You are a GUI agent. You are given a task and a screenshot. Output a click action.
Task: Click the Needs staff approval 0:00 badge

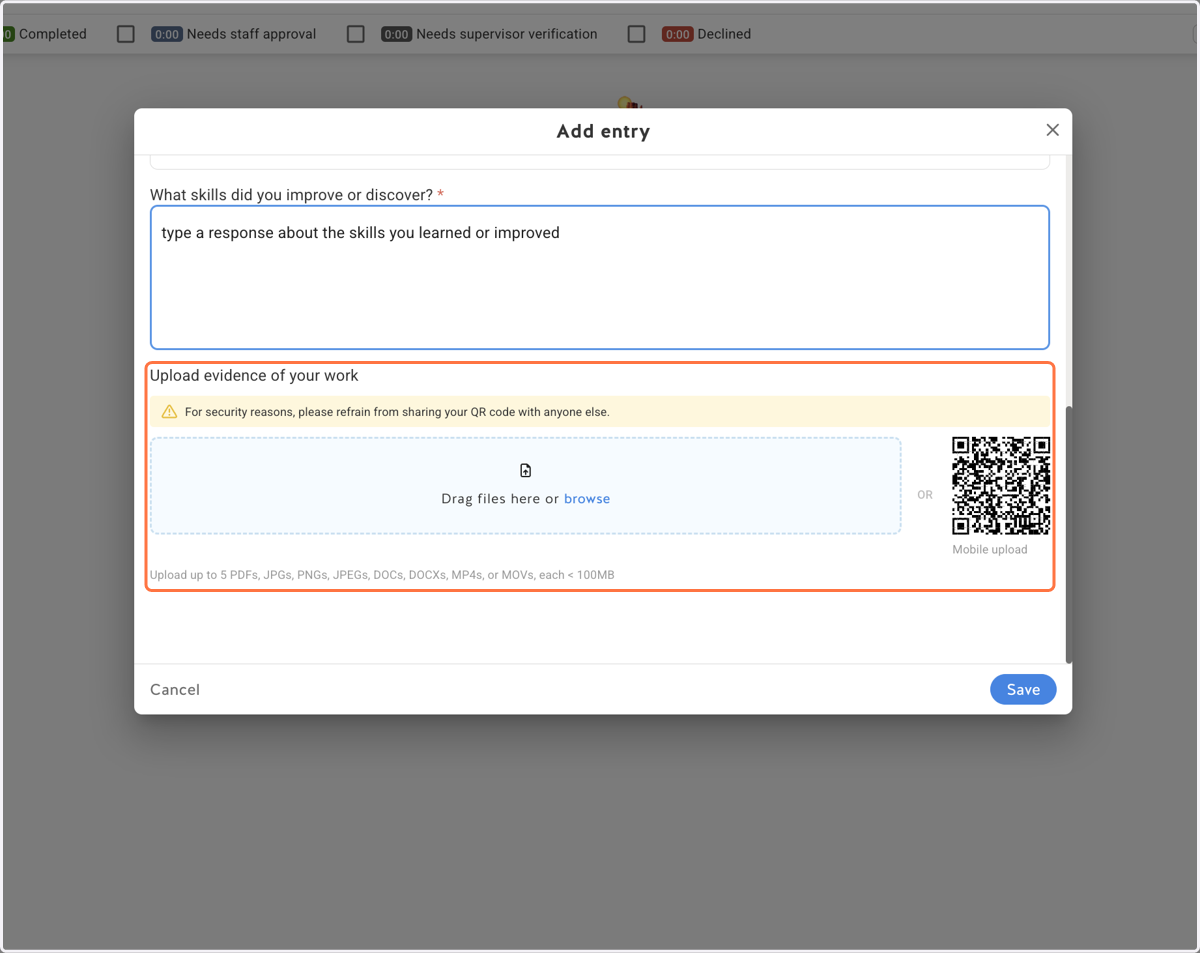(x=167, y=34)
